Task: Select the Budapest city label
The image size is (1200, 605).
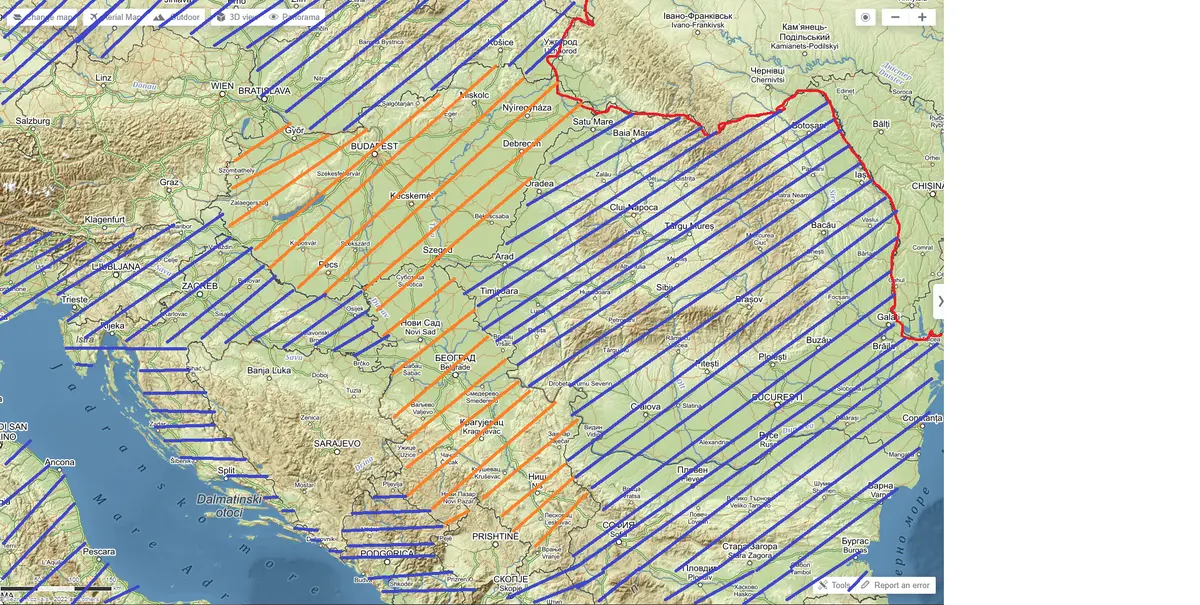Action: pos(374,146)
